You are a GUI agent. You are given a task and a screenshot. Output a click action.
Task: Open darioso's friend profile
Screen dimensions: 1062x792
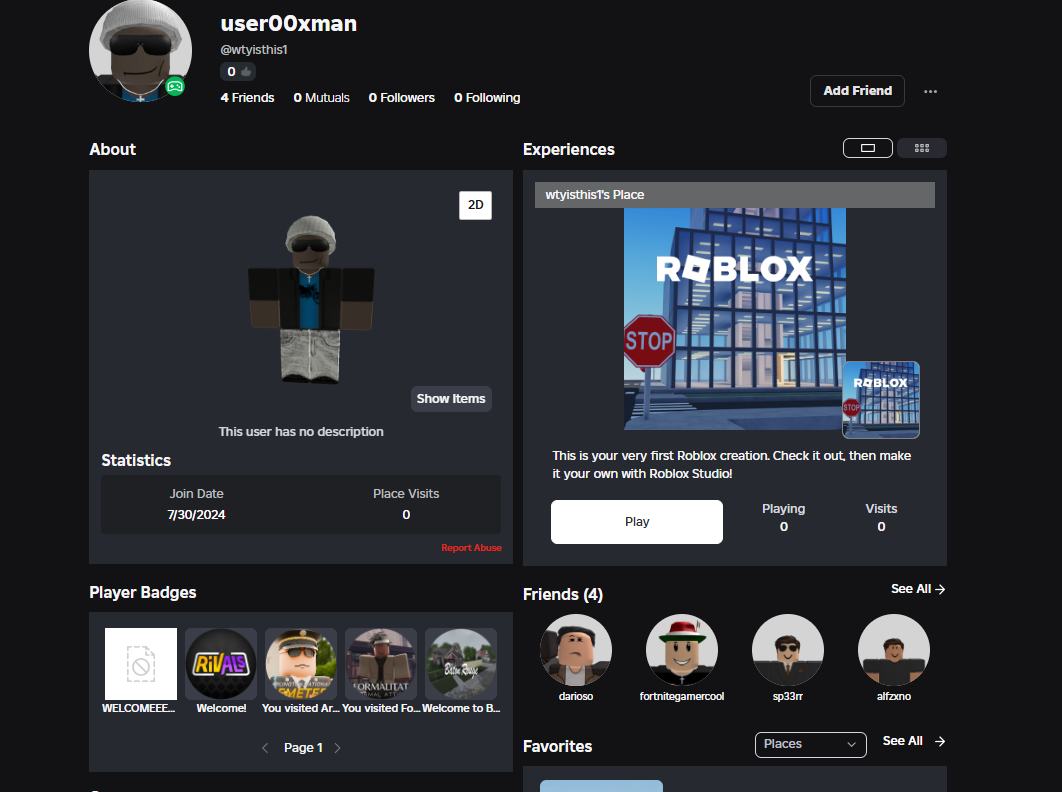coord(576,650)
